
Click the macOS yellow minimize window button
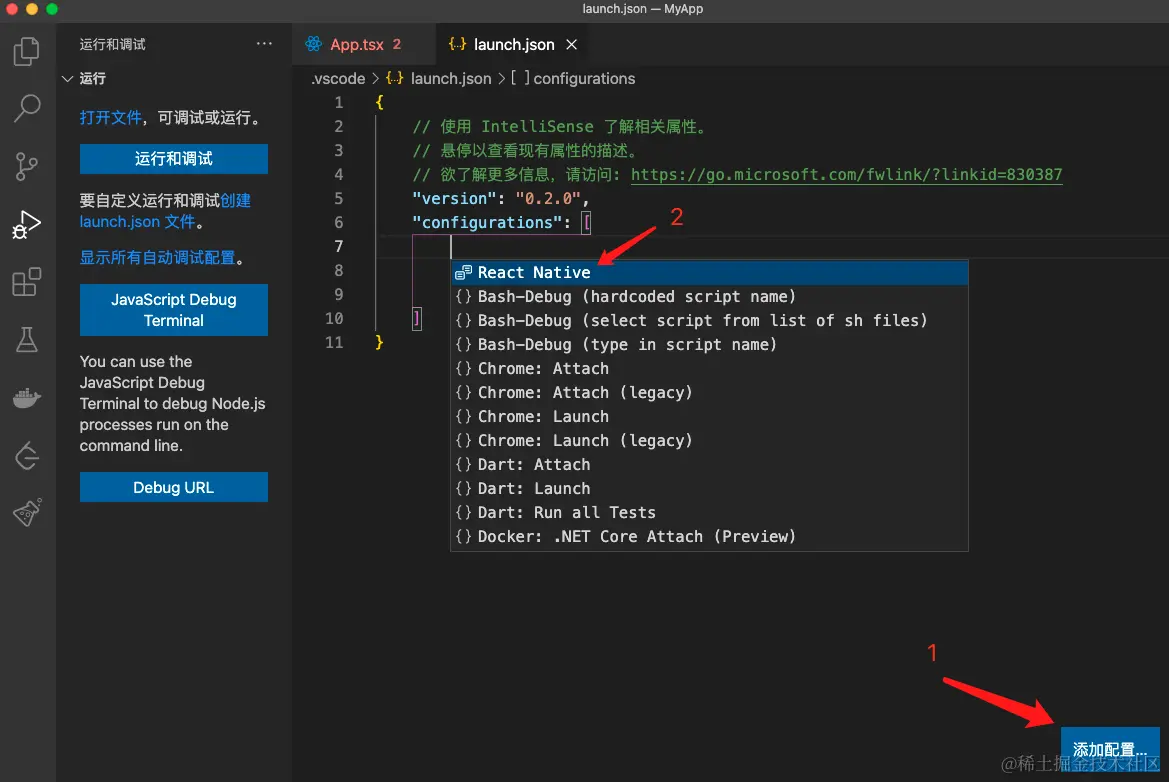coord(31,9)
